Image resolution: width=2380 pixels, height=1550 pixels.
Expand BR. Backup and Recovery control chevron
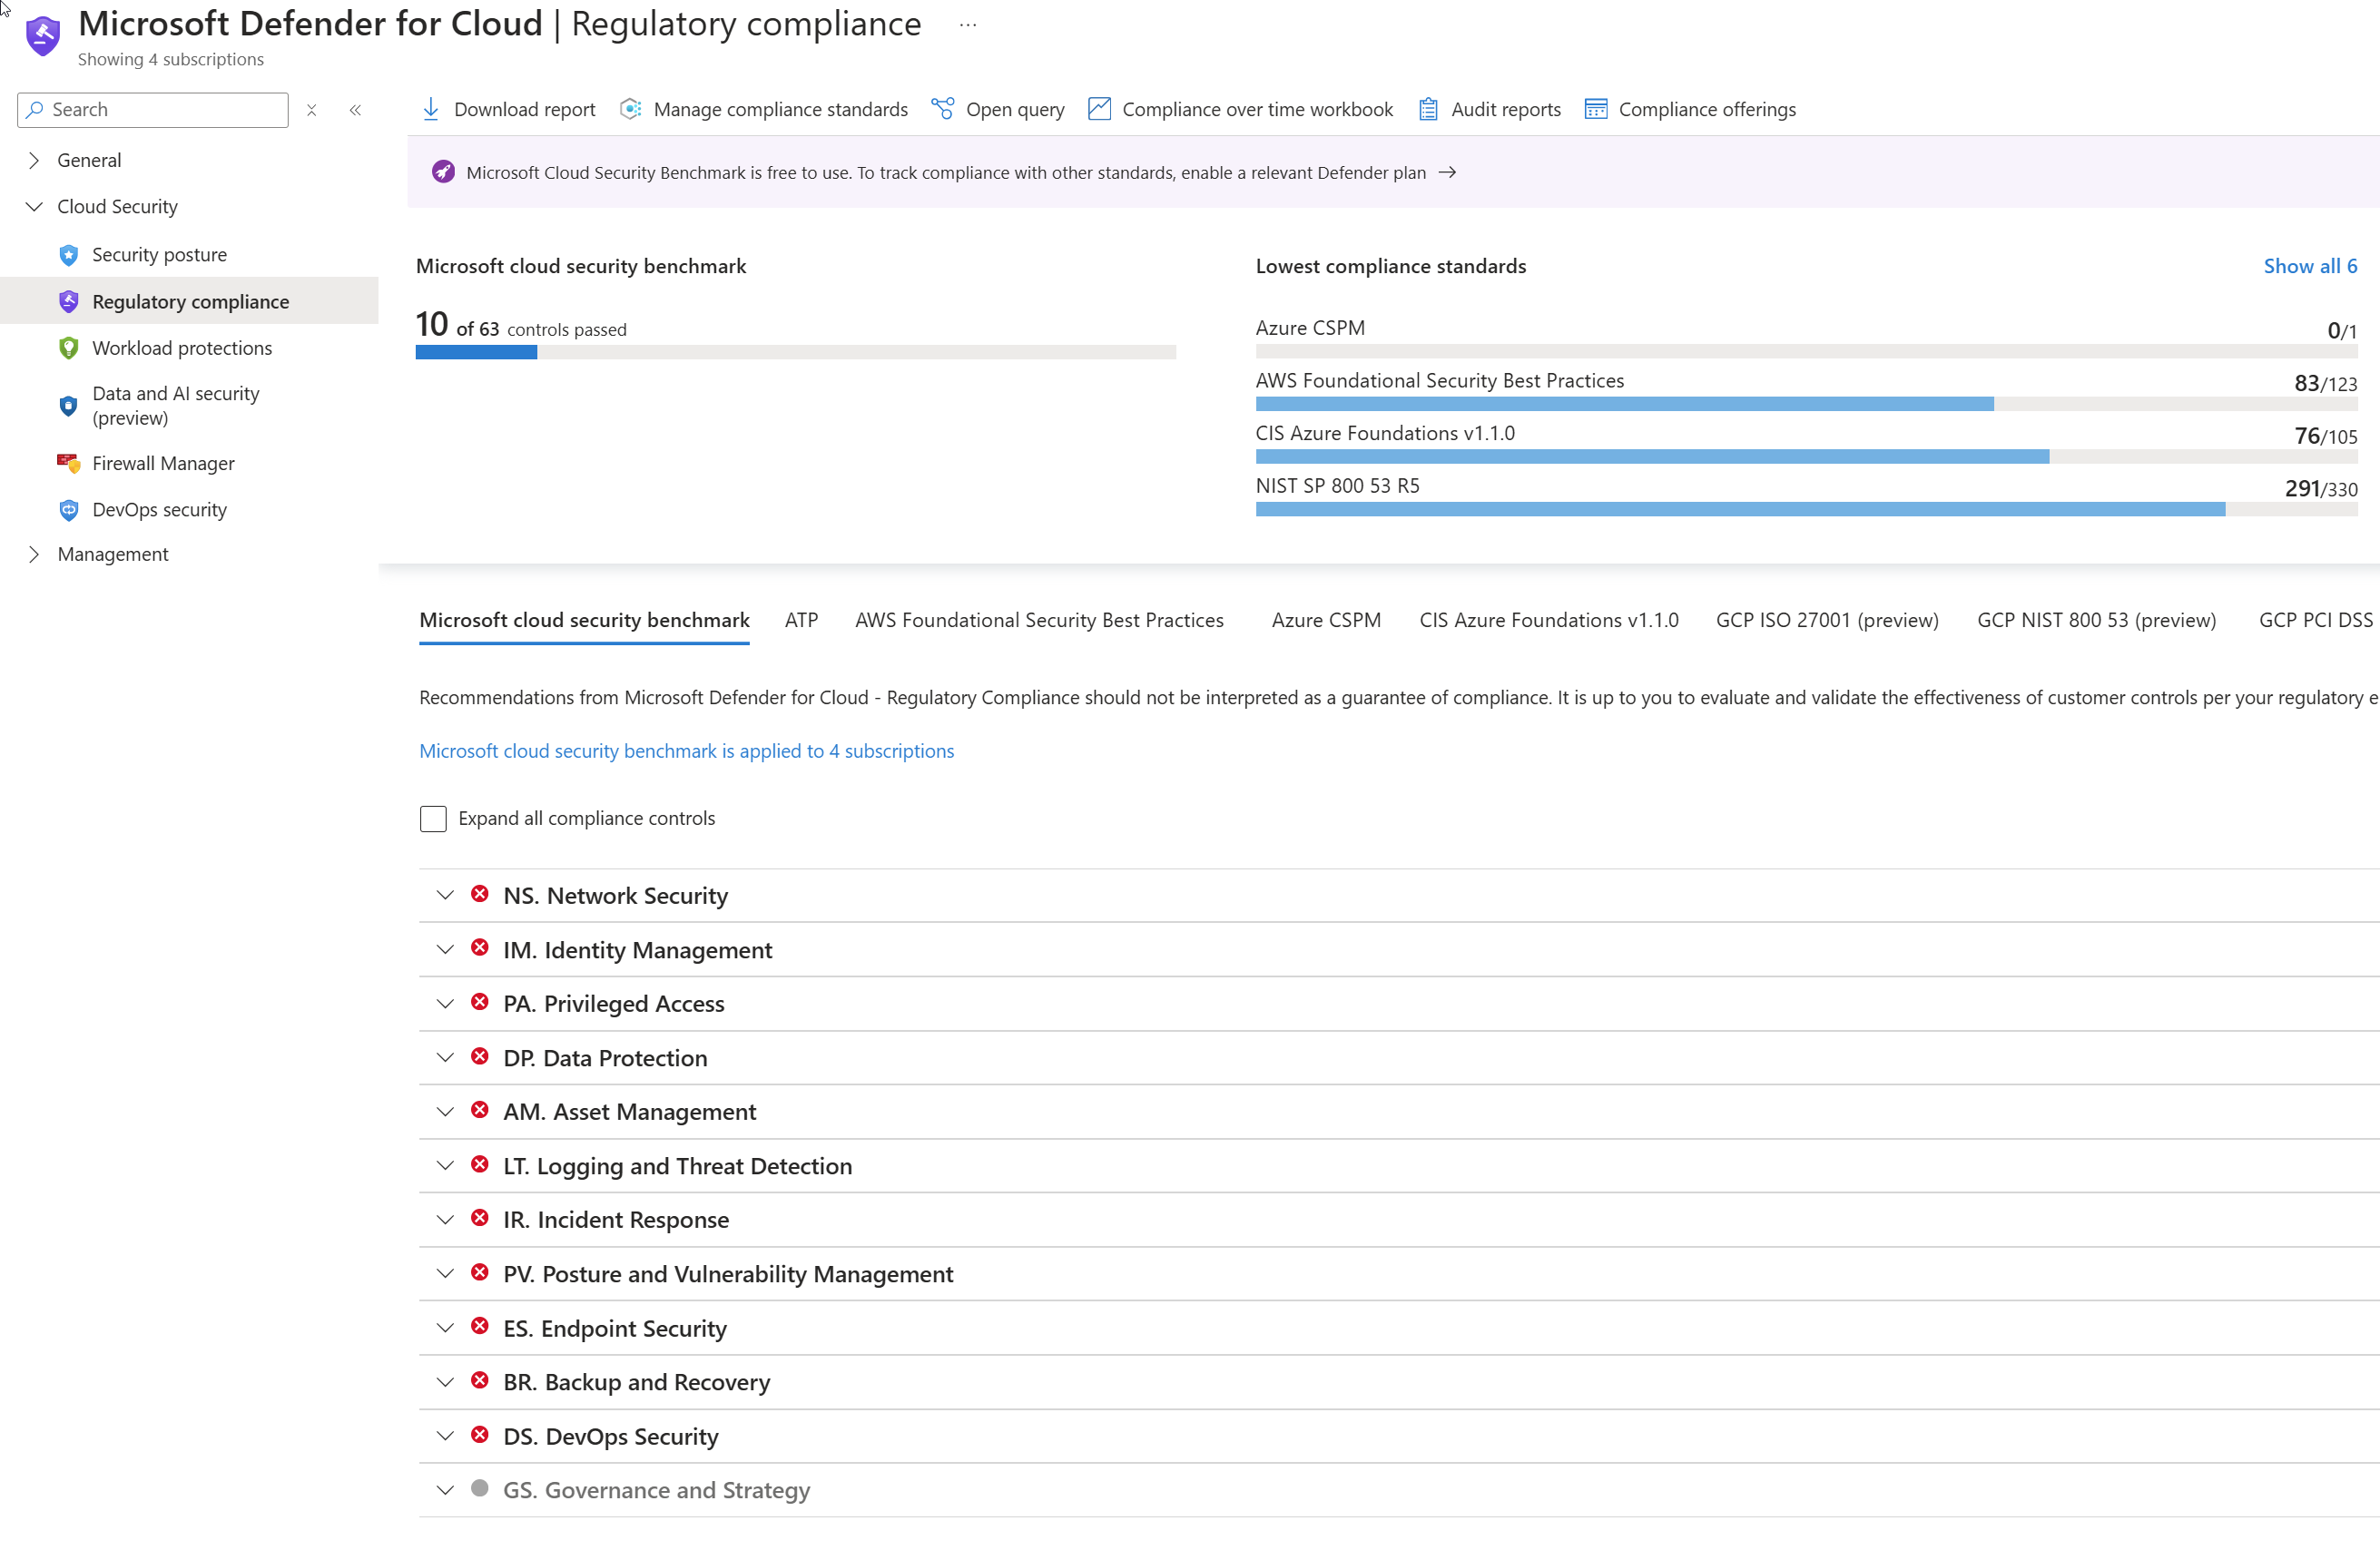click(445, 1381)
